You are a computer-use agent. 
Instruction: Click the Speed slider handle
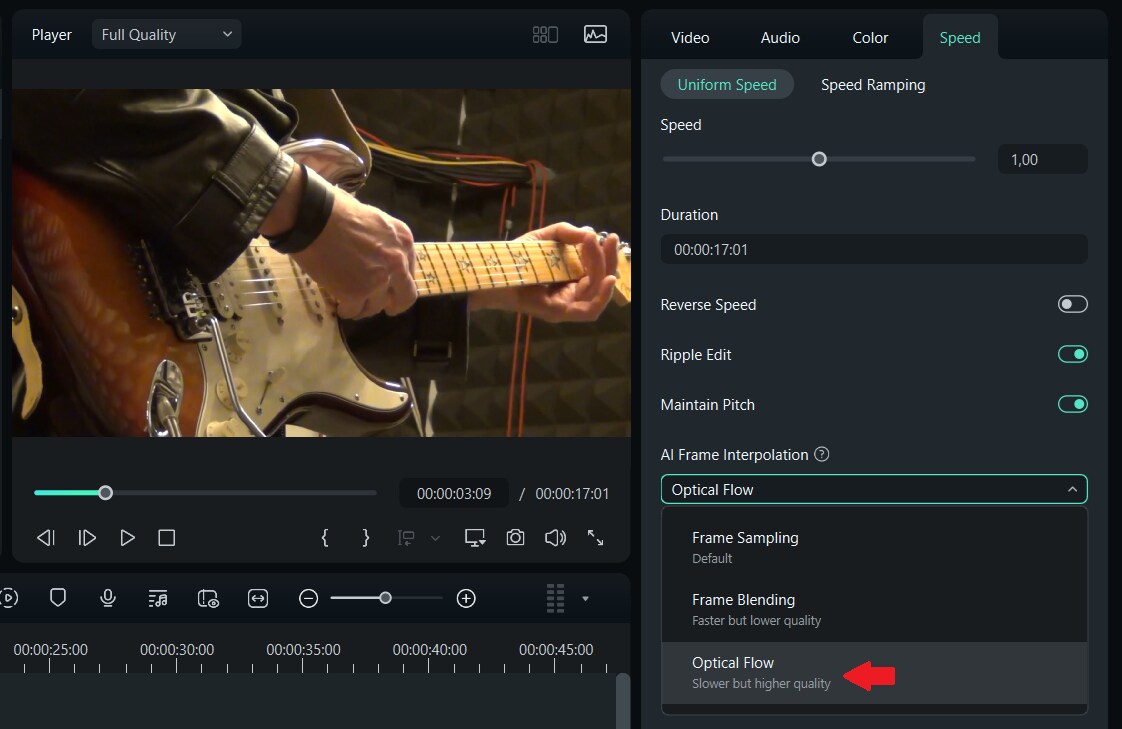pyautogui.click(x=819, y=159)
